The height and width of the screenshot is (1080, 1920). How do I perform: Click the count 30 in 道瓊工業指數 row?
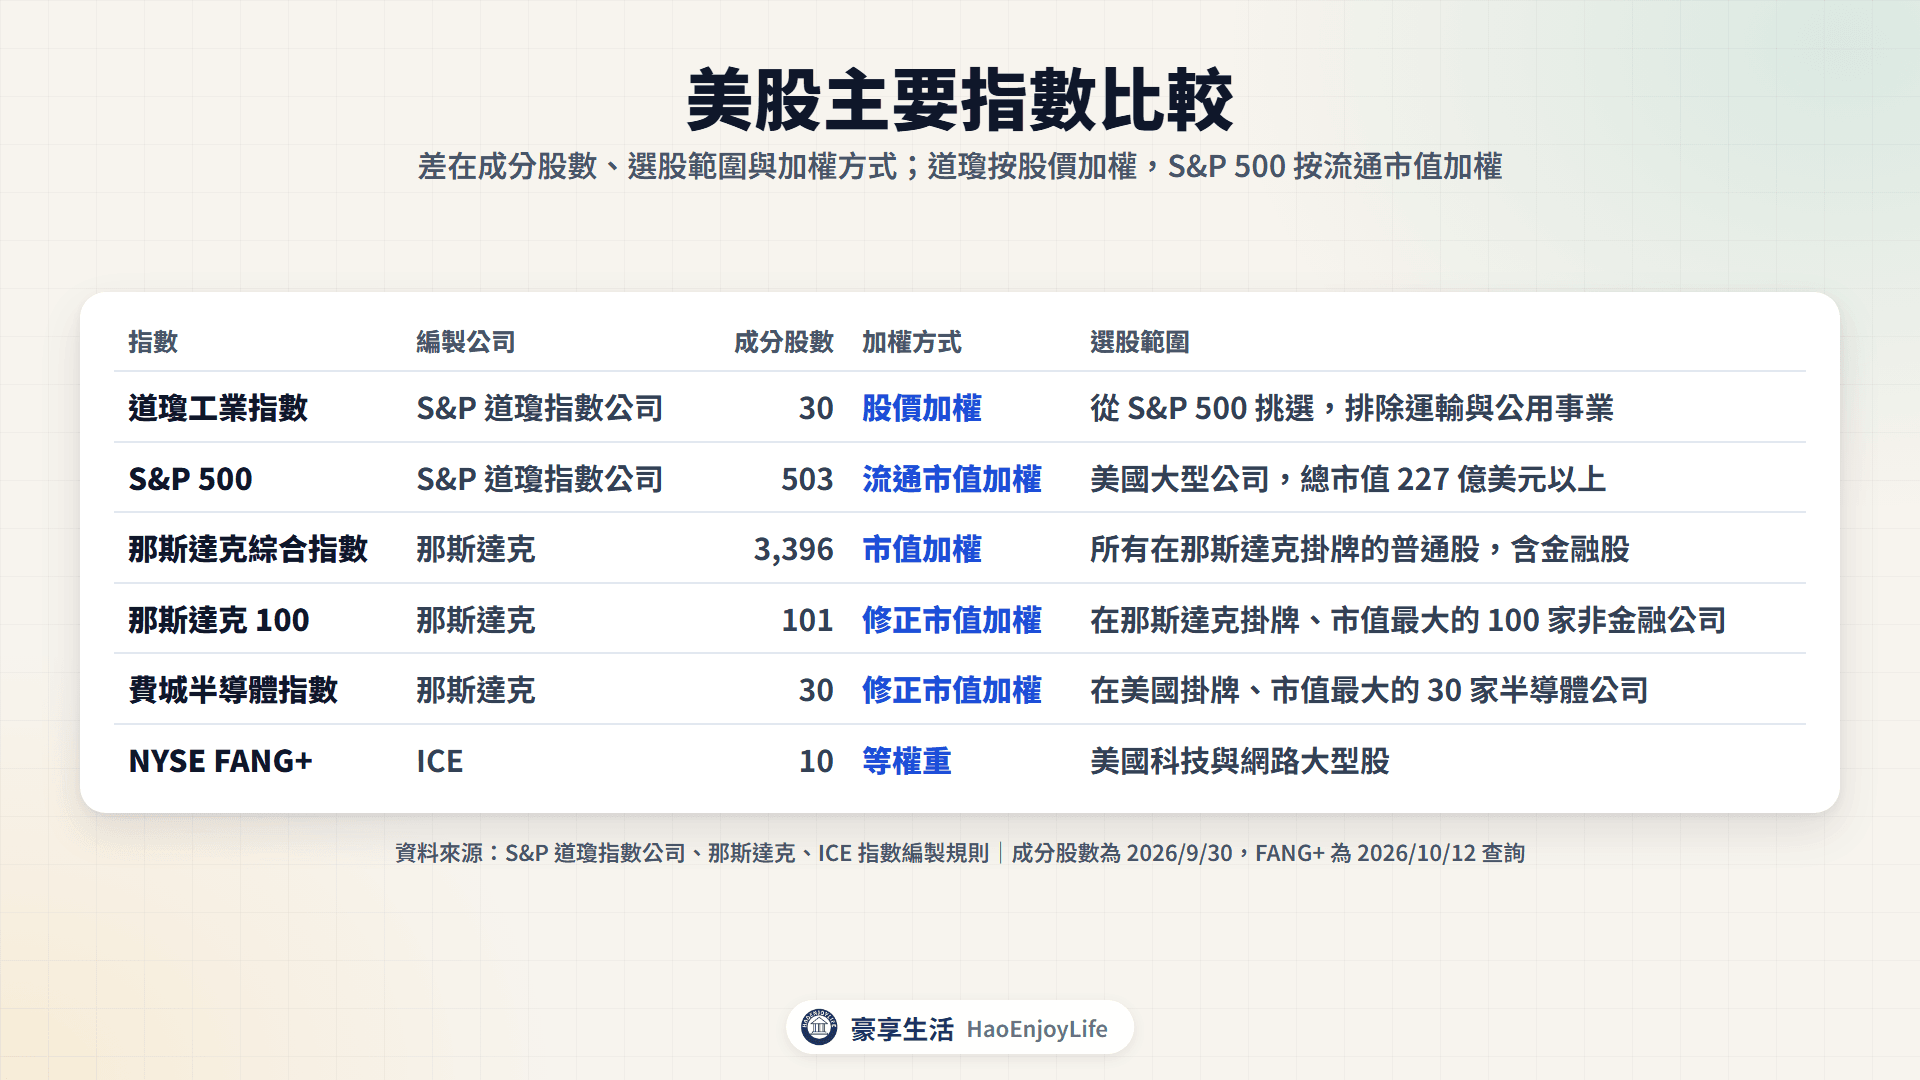point(816,408)
